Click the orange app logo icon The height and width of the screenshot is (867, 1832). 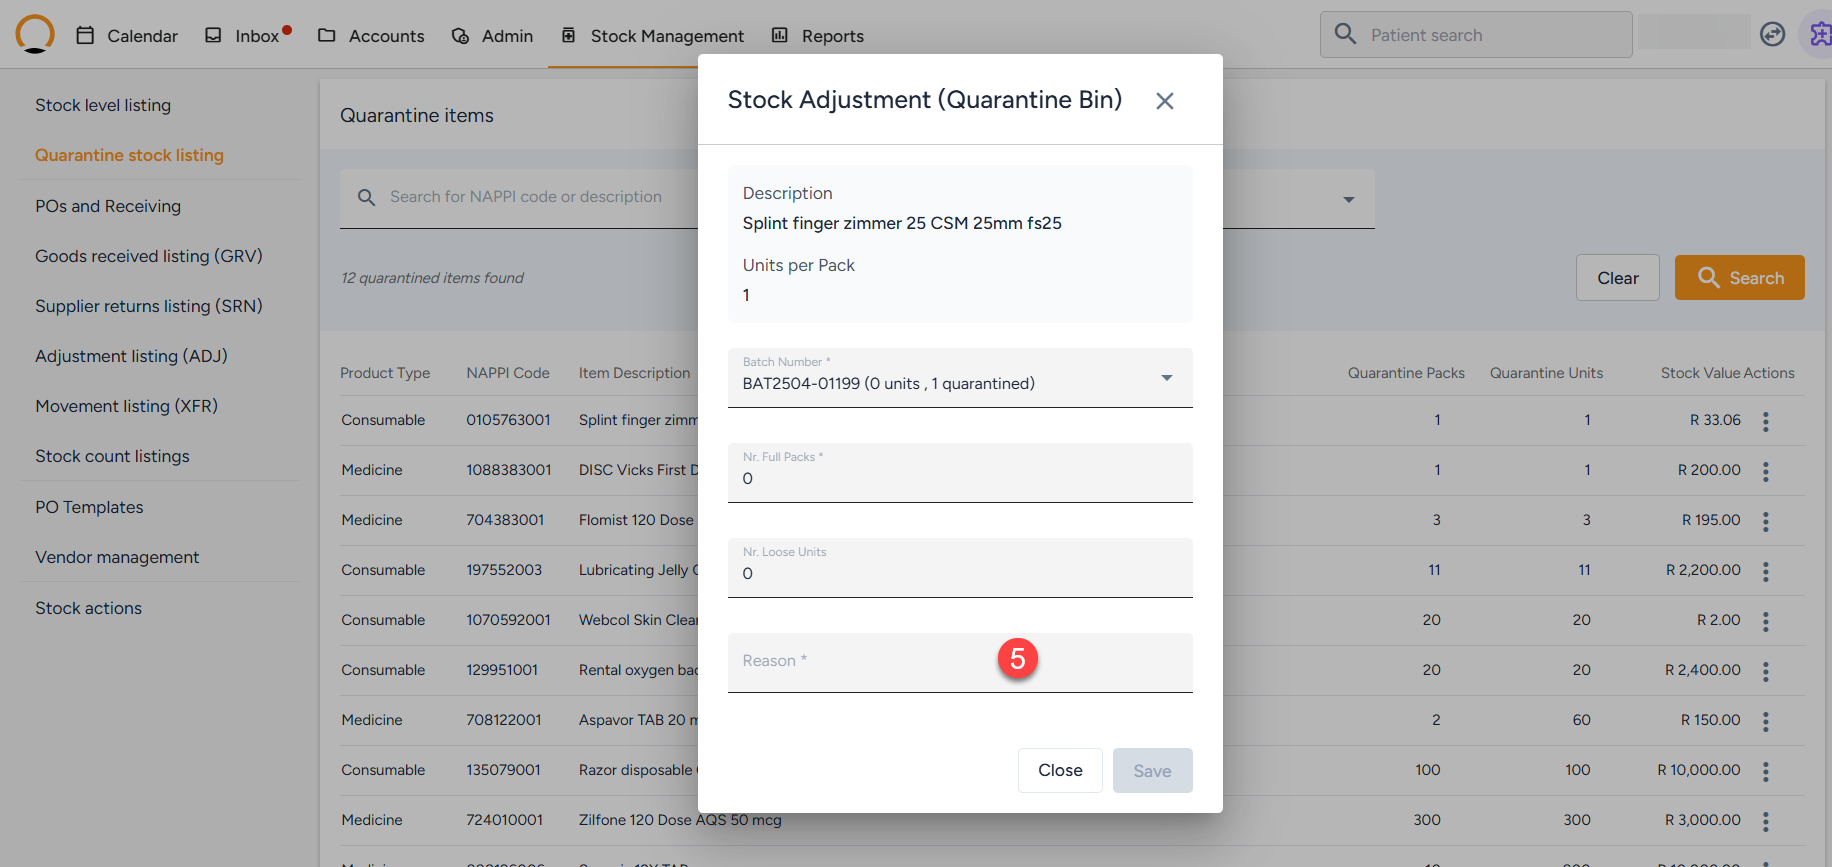[35, 34]
